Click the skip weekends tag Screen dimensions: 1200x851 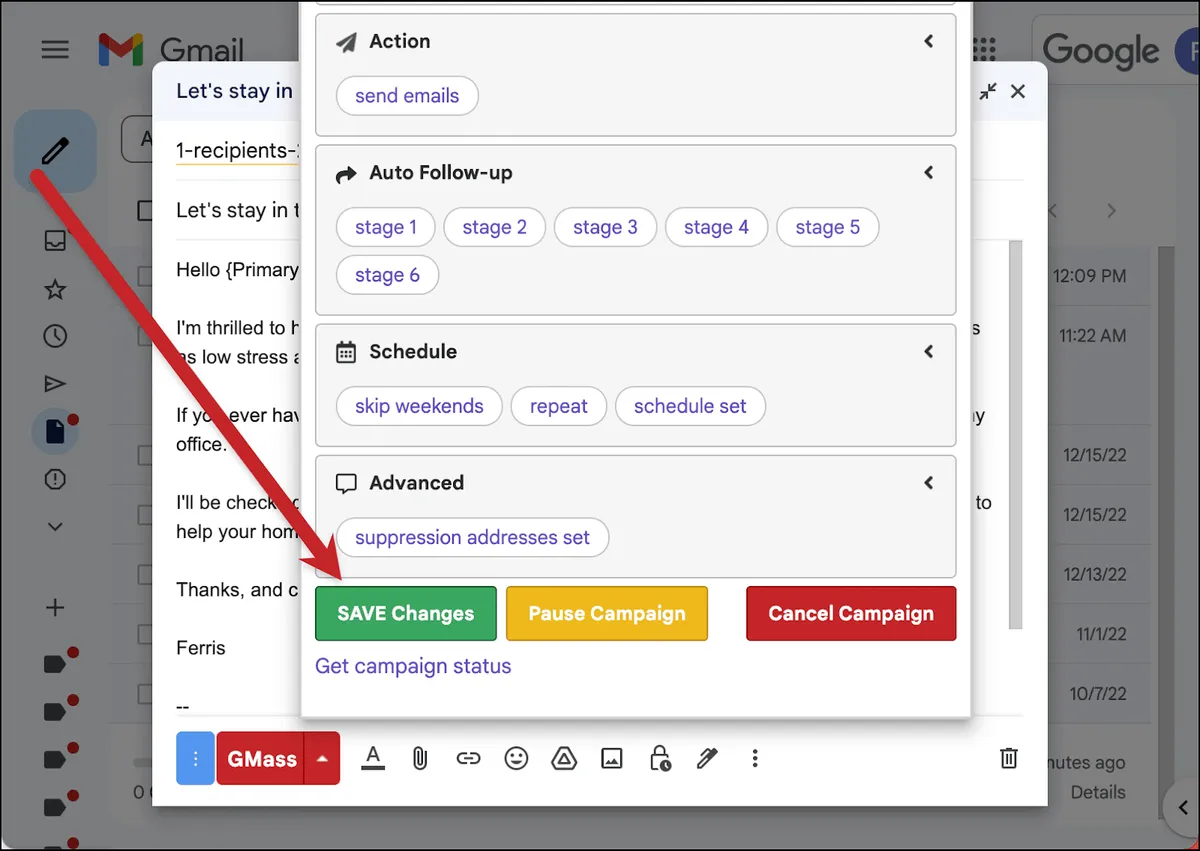coord(419,406)
